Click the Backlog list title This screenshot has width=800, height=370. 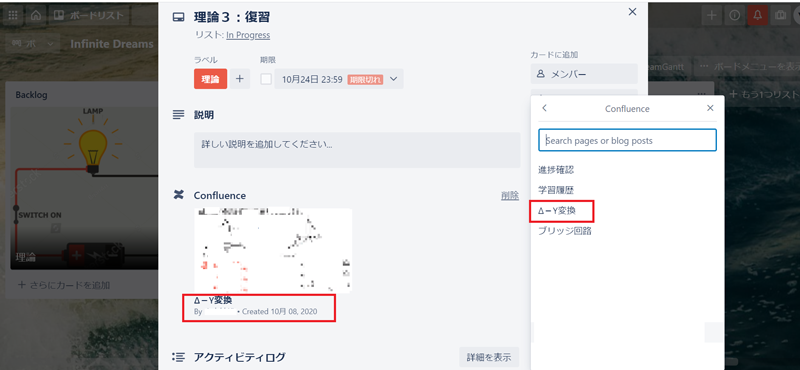click(x=31, y=95)
